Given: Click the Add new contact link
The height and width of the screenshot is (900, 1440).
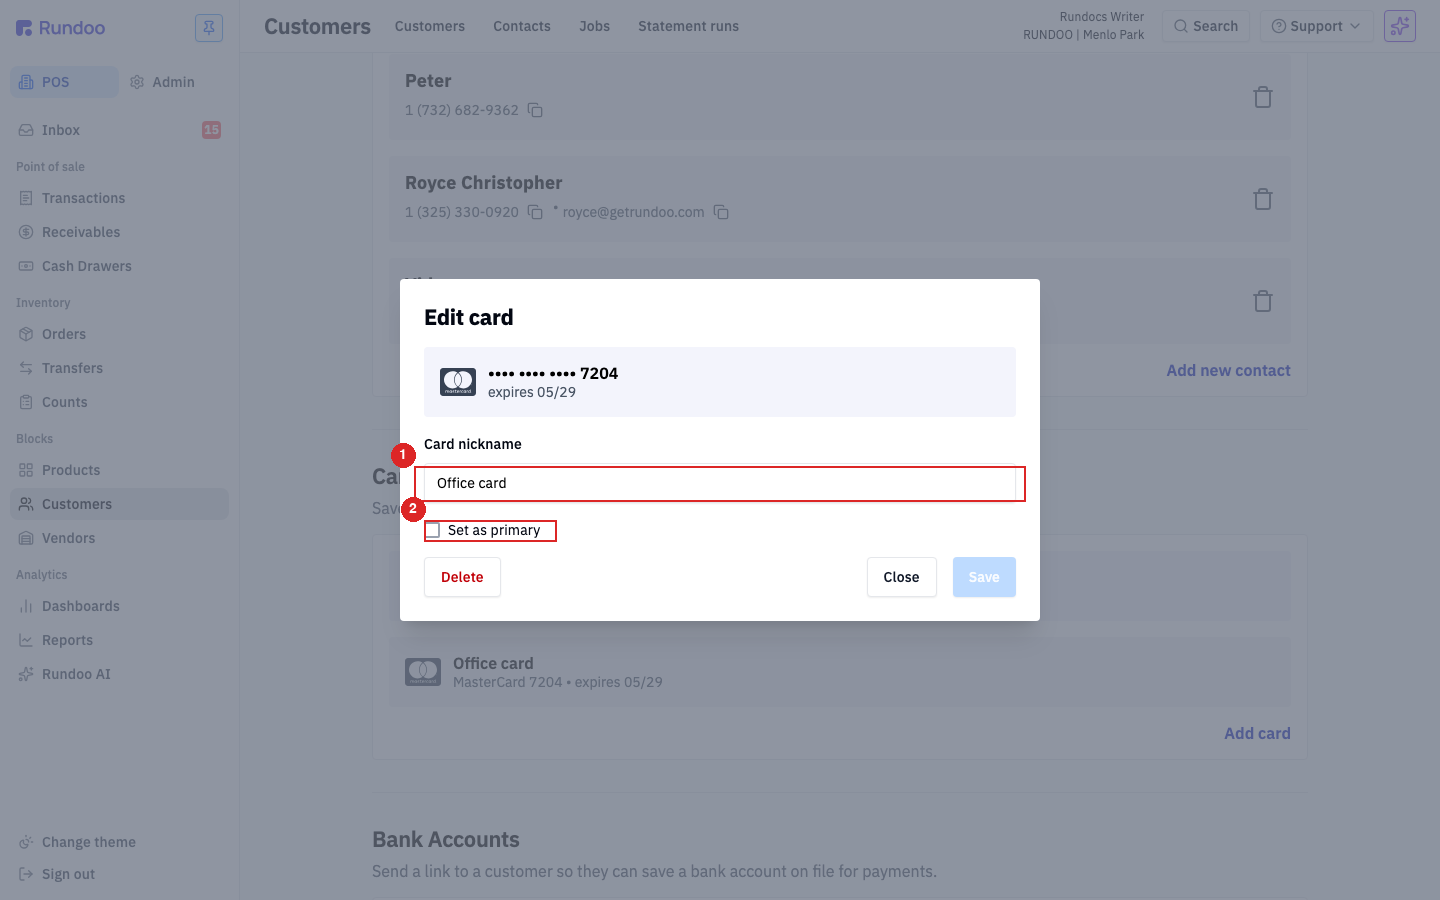Looking at the screenshot, I should click(x=1228, y=370).
